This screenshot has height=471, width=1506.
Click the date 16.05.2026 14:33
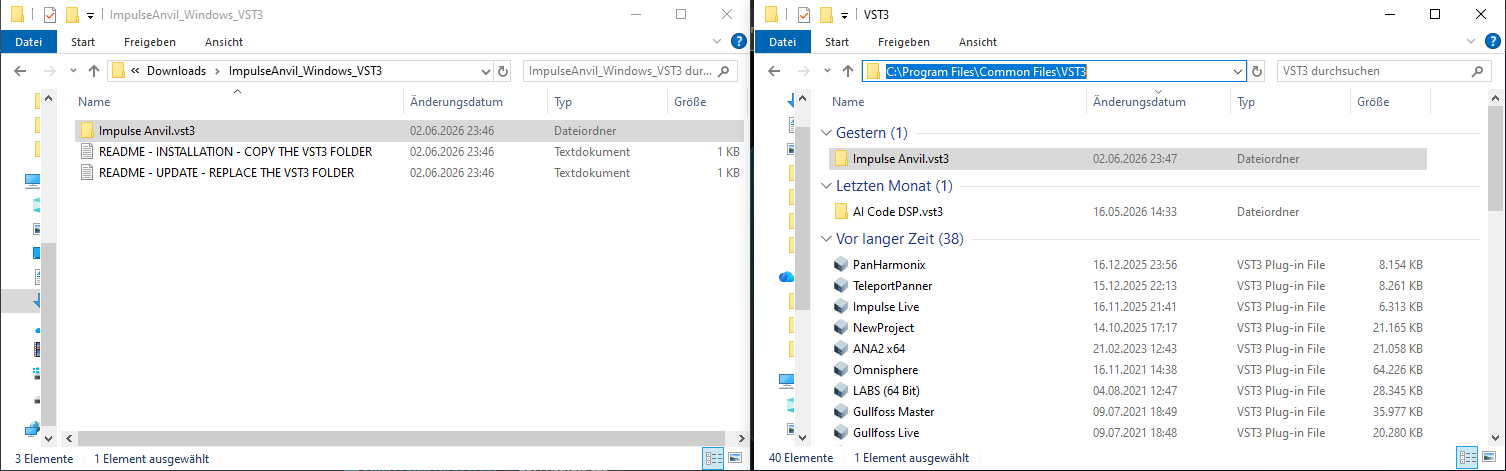[x=1135, y=211]
